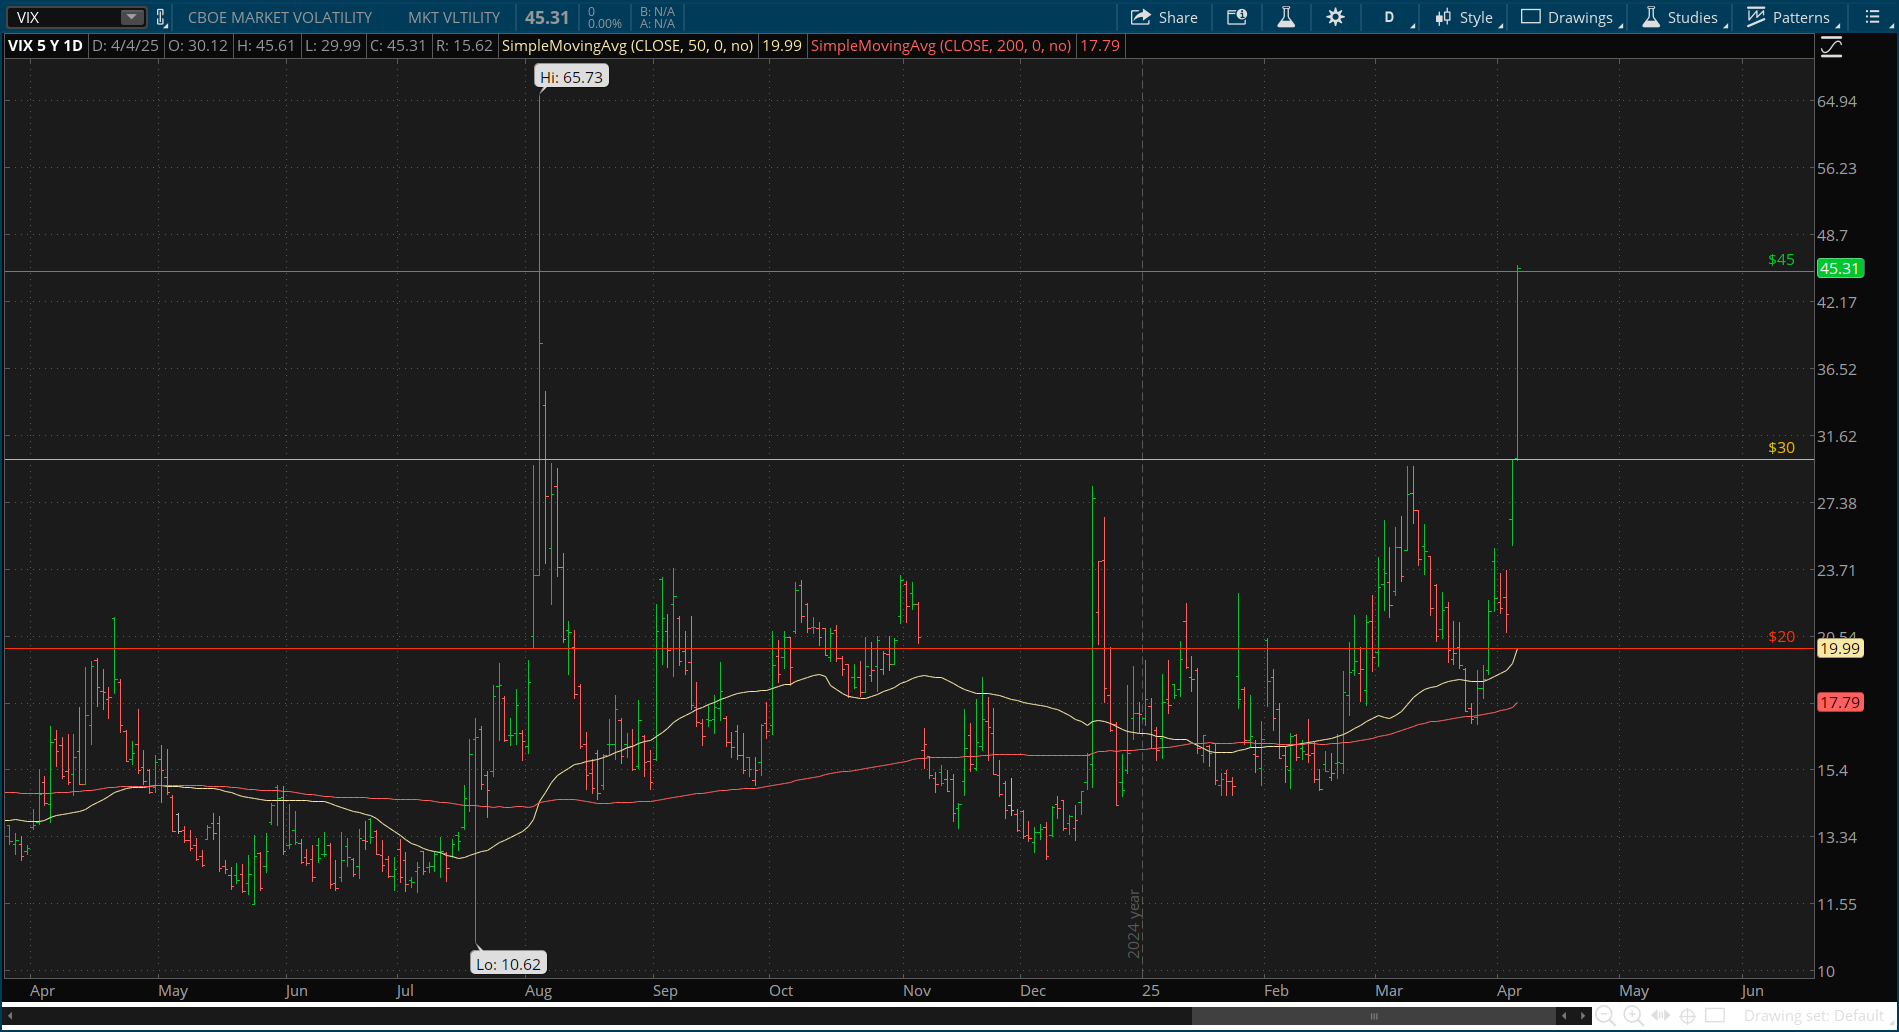
Task: Click the 19.99 moving average price tag
Action: point(1840,648)
